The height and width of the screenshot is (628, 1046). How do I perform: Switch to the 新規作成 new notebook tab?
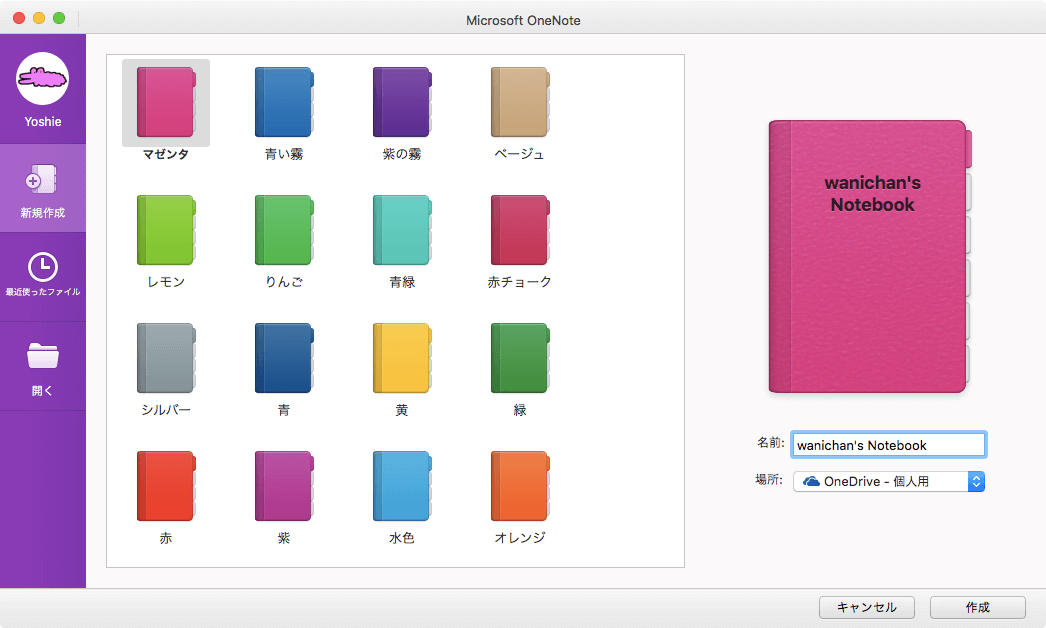tap(43, 188)
